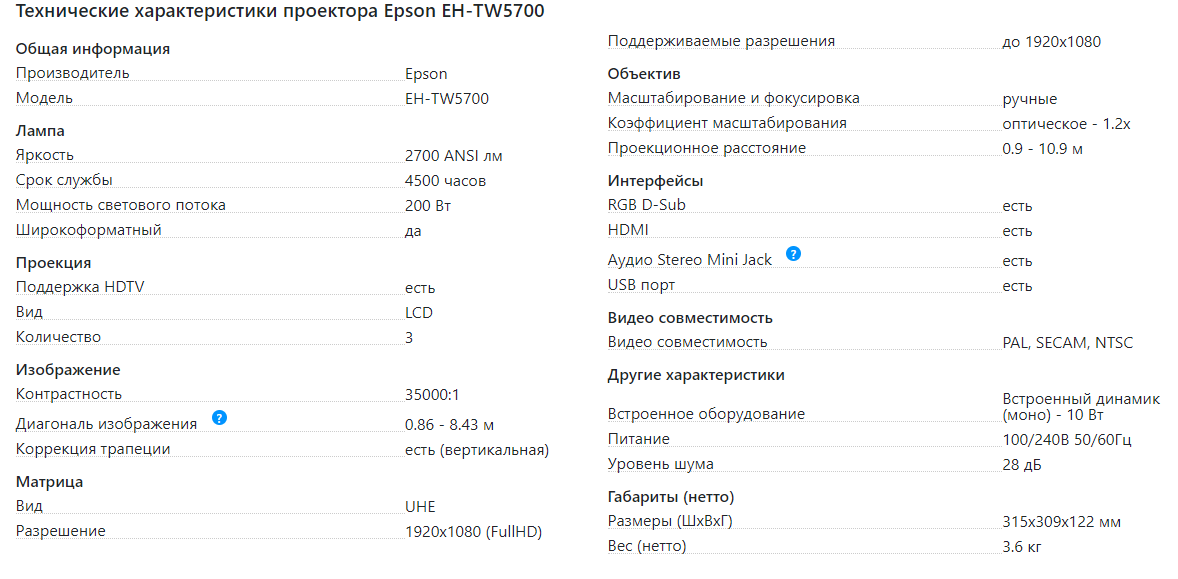Select the Общая информация section header
Screen dimensions: 1178x579
point(93,49)
